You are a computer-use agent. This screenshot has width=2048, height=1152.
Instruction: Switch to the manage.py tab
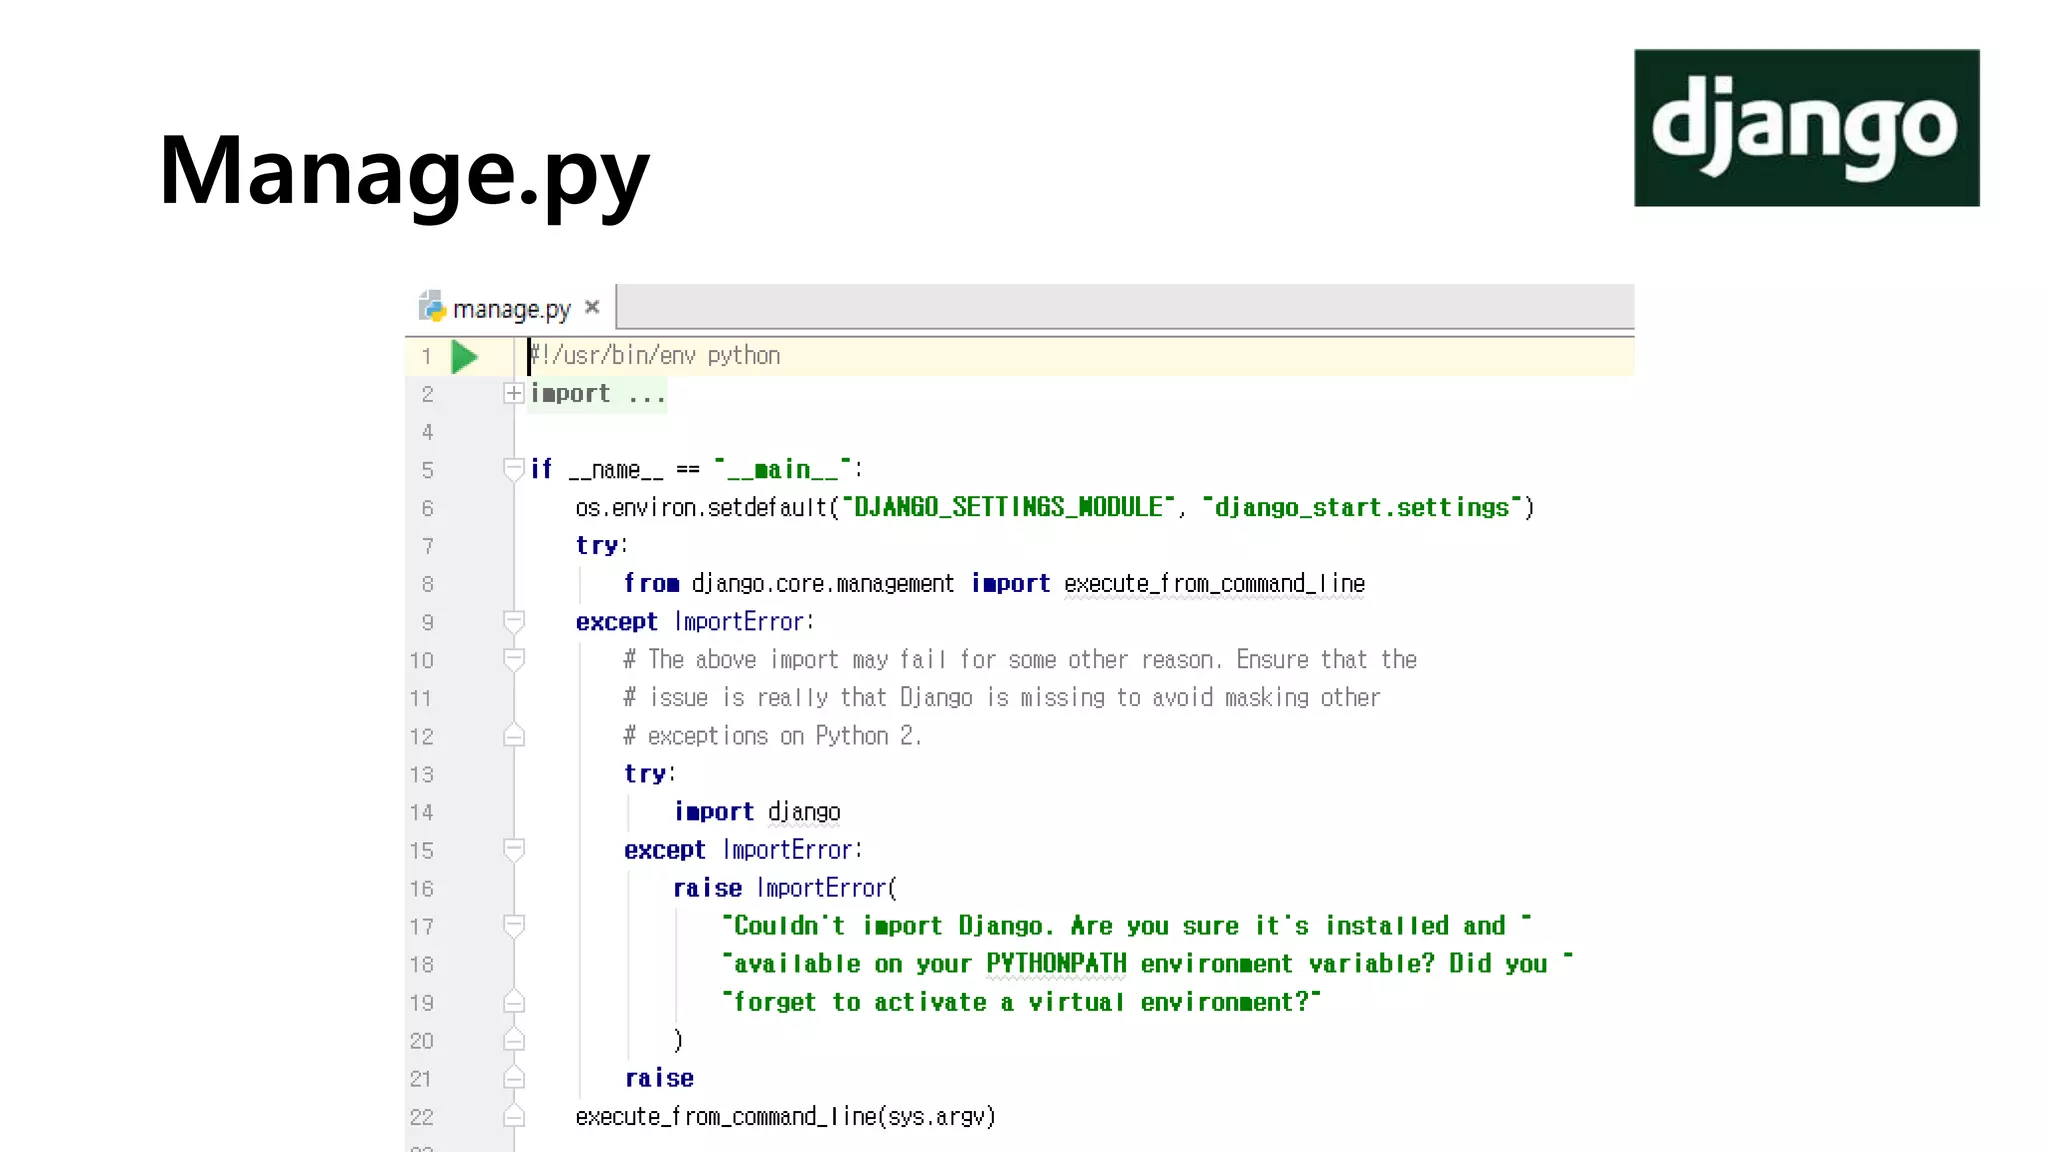tap(510, 307)
